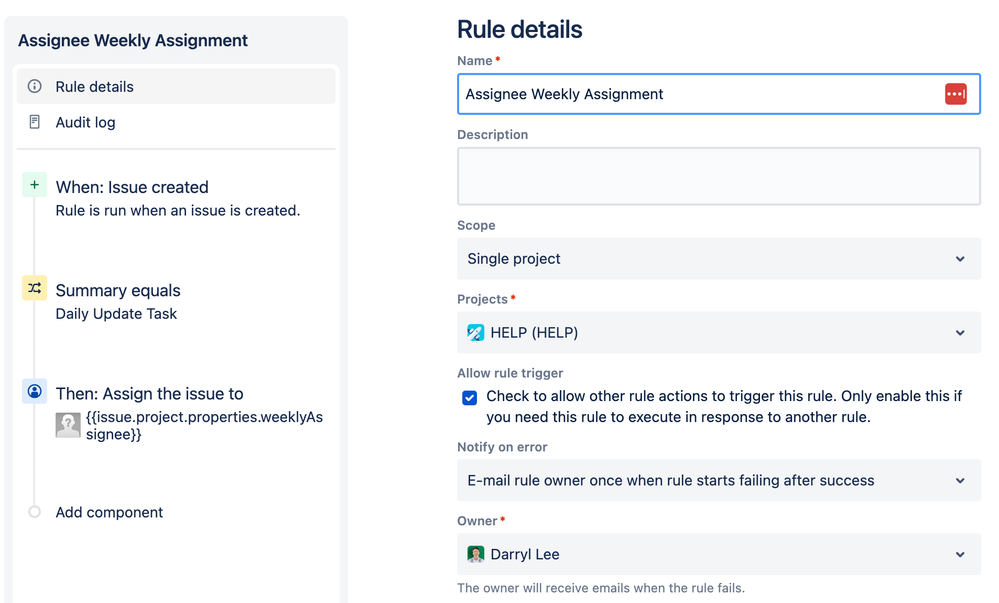Click the grey unknown-user avatar placeholder

coord(68,426)
